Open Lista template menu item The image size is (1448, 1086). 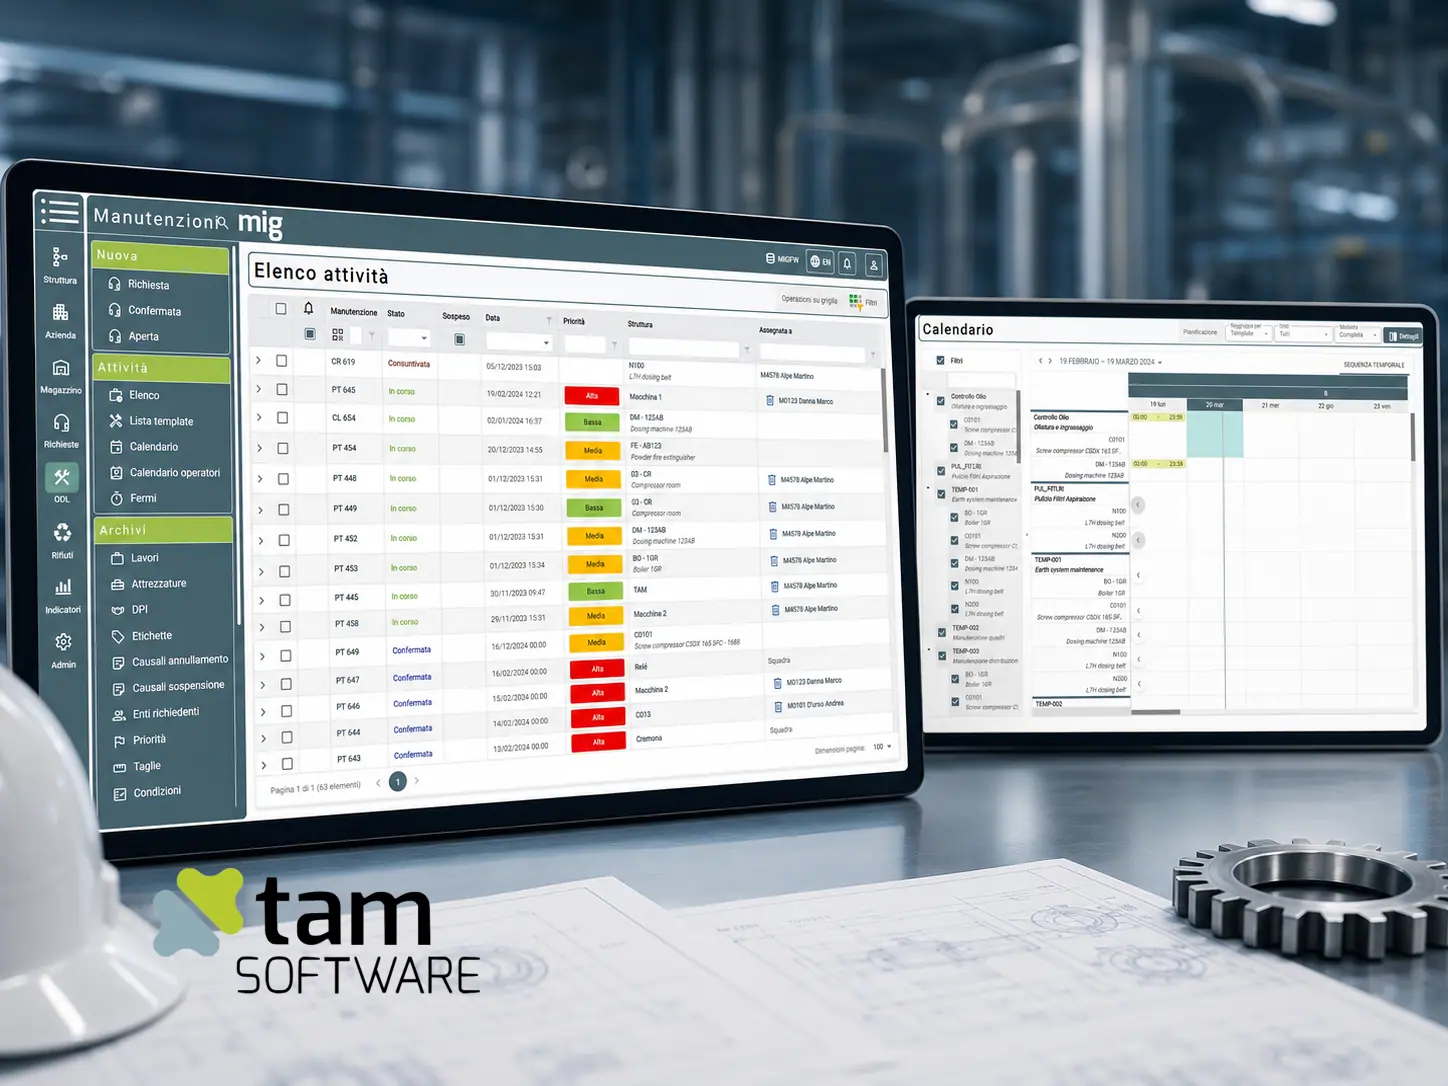pos(161,421)
